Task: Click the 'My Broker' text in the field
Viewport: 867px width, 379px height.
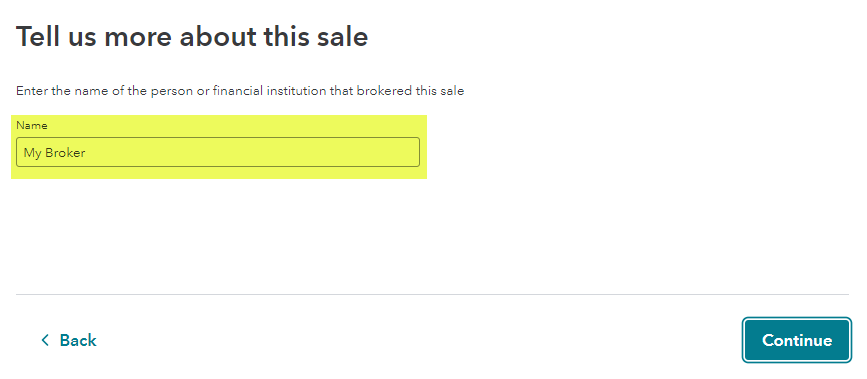Action: pyautogui.click(x=54, y=153)
